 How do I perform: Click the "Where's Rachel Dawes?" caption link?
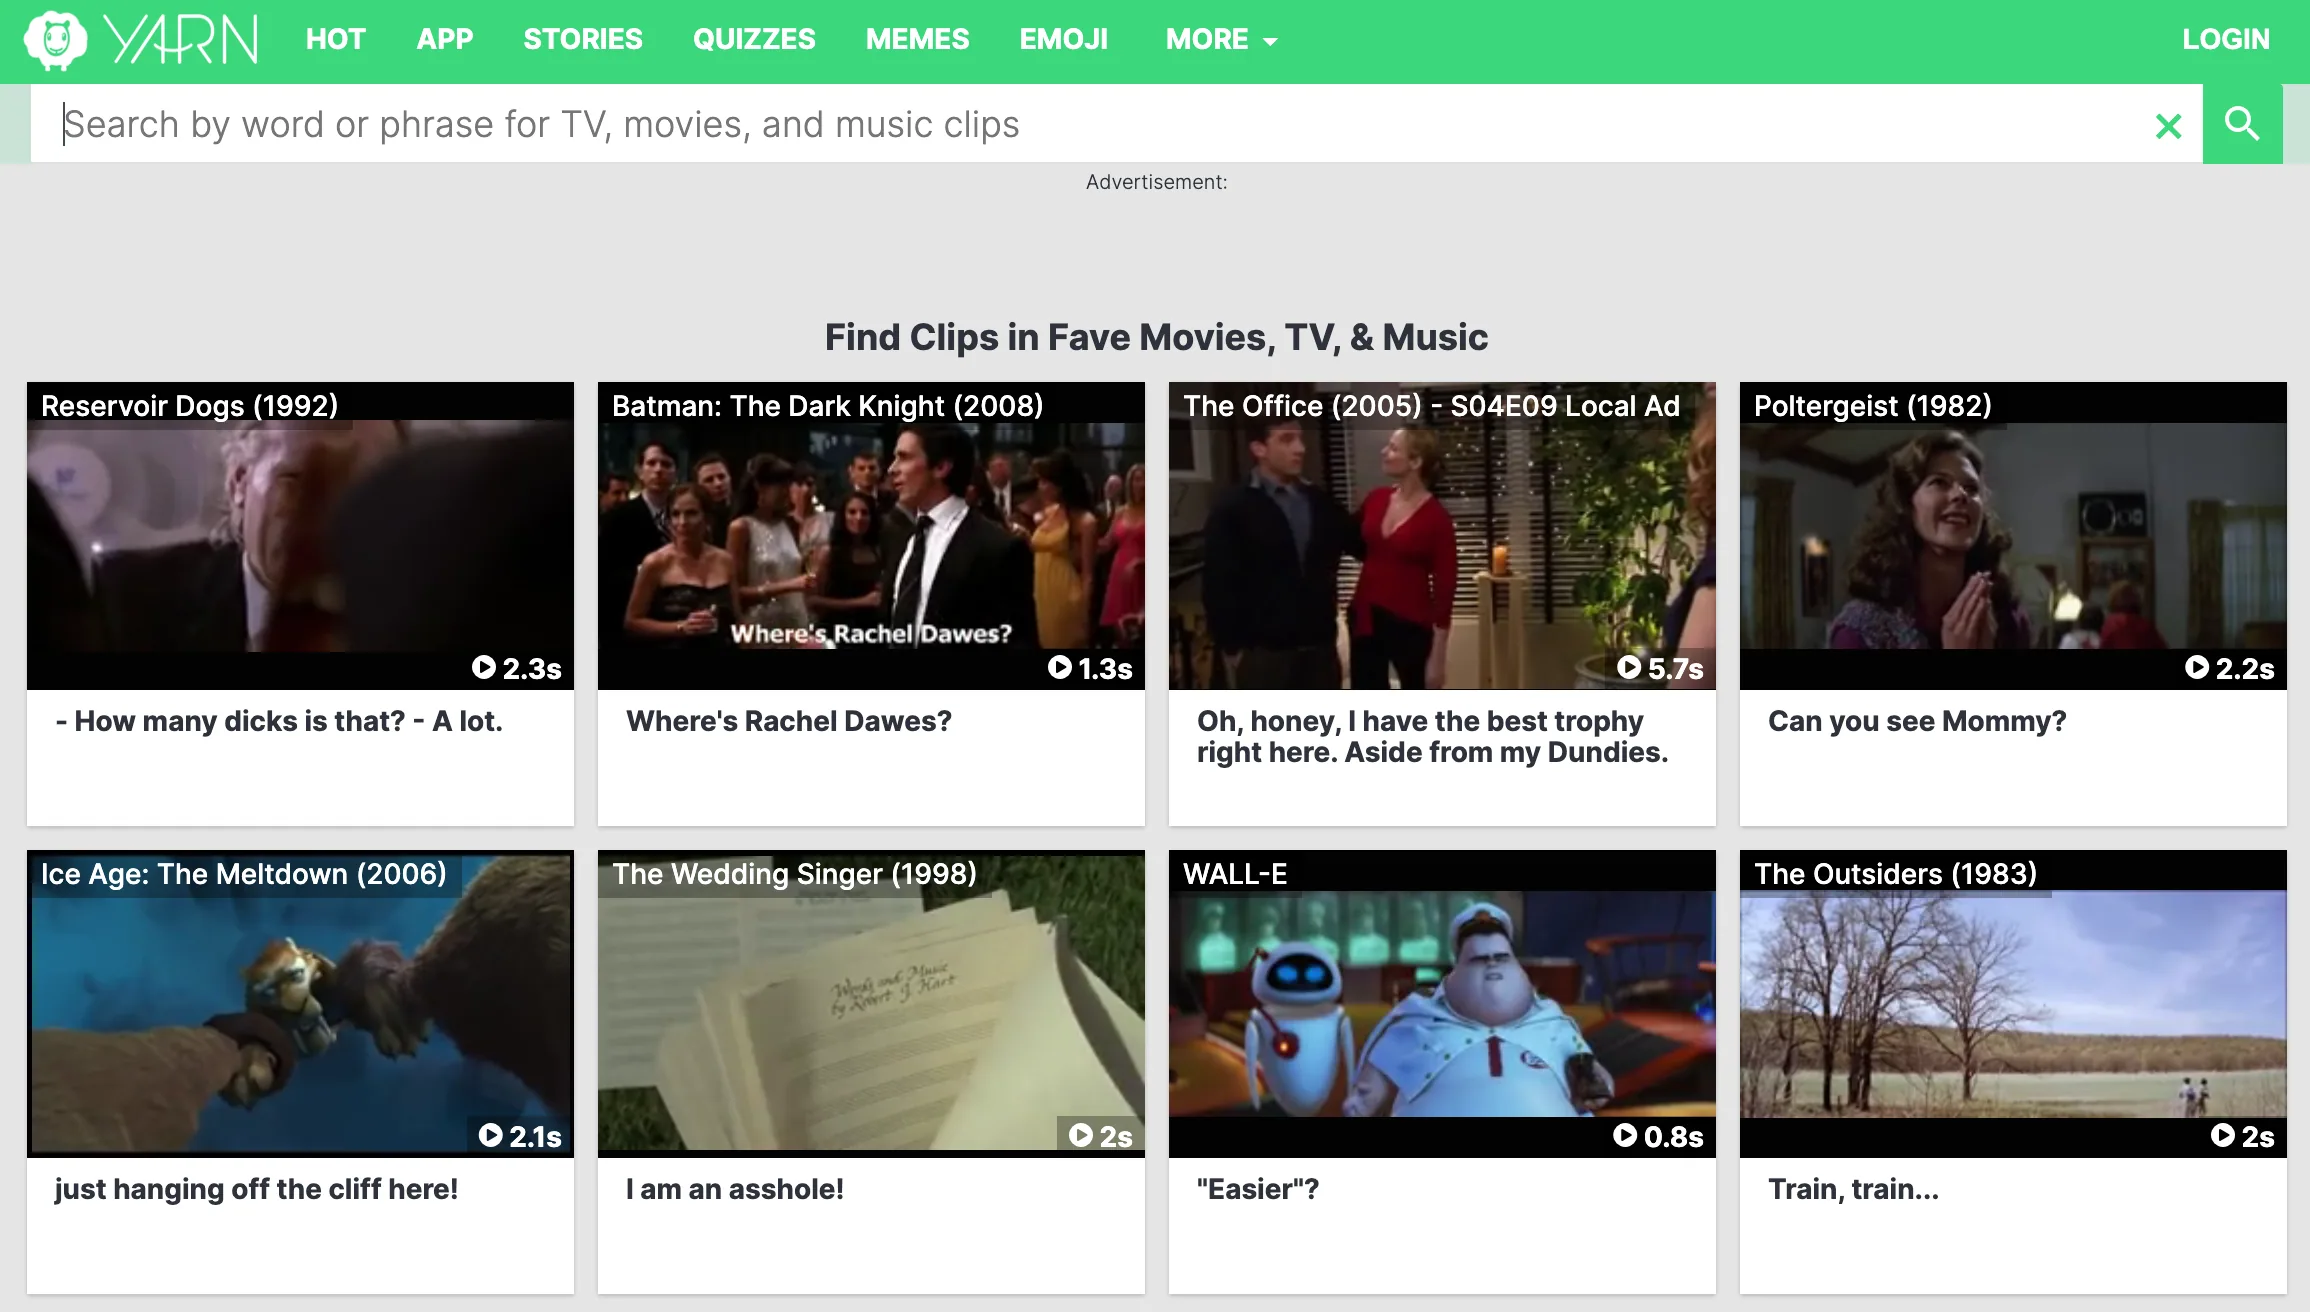[x=789, y=721]
